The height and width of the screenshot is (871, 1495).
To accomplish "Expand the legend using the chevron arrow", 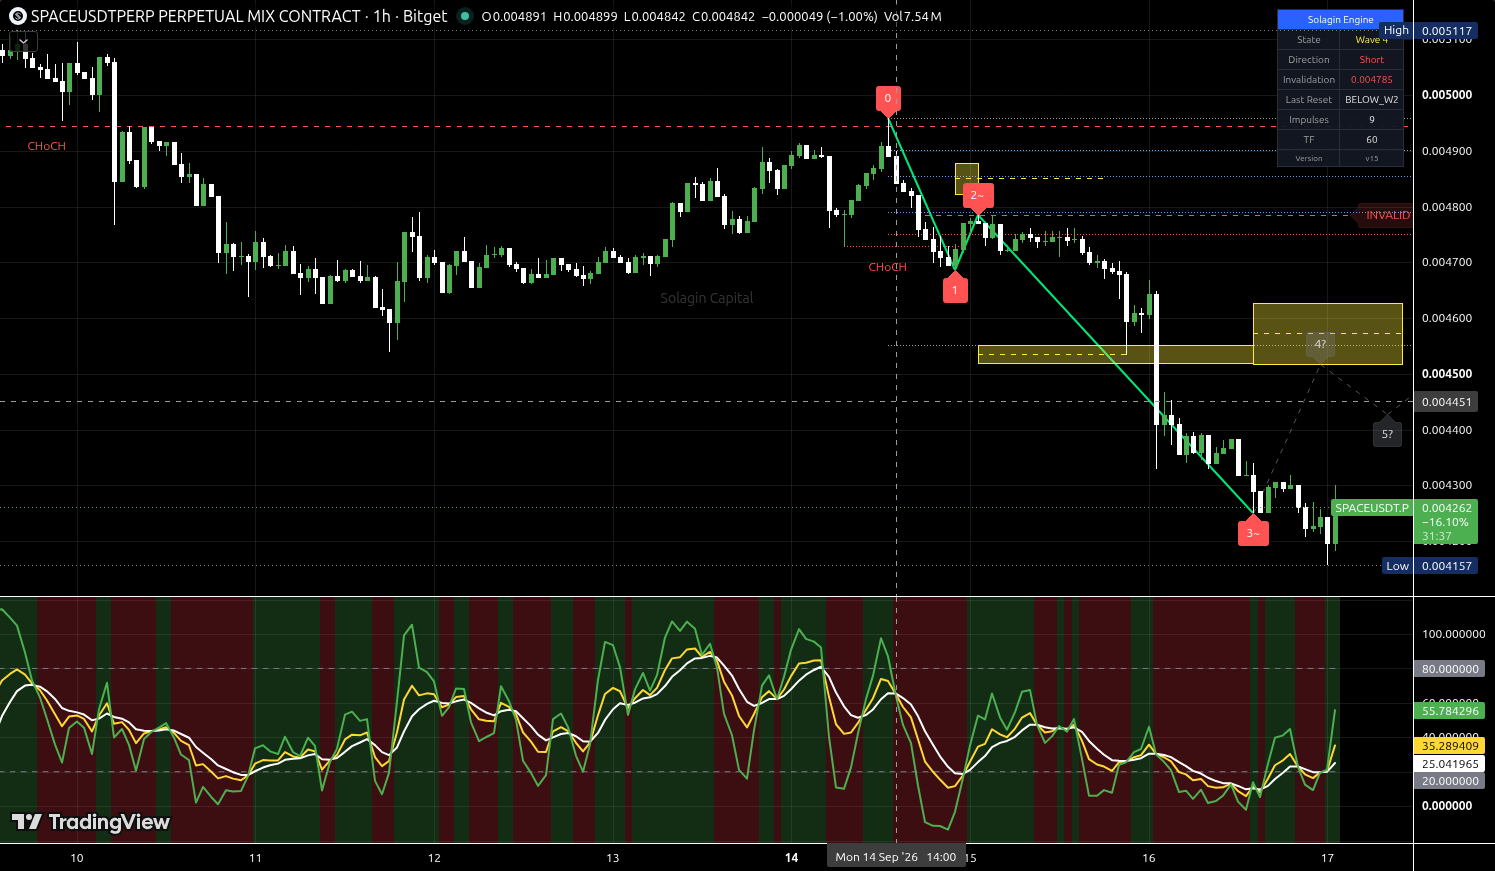I will pyautogui.click(x=23, y=42).
